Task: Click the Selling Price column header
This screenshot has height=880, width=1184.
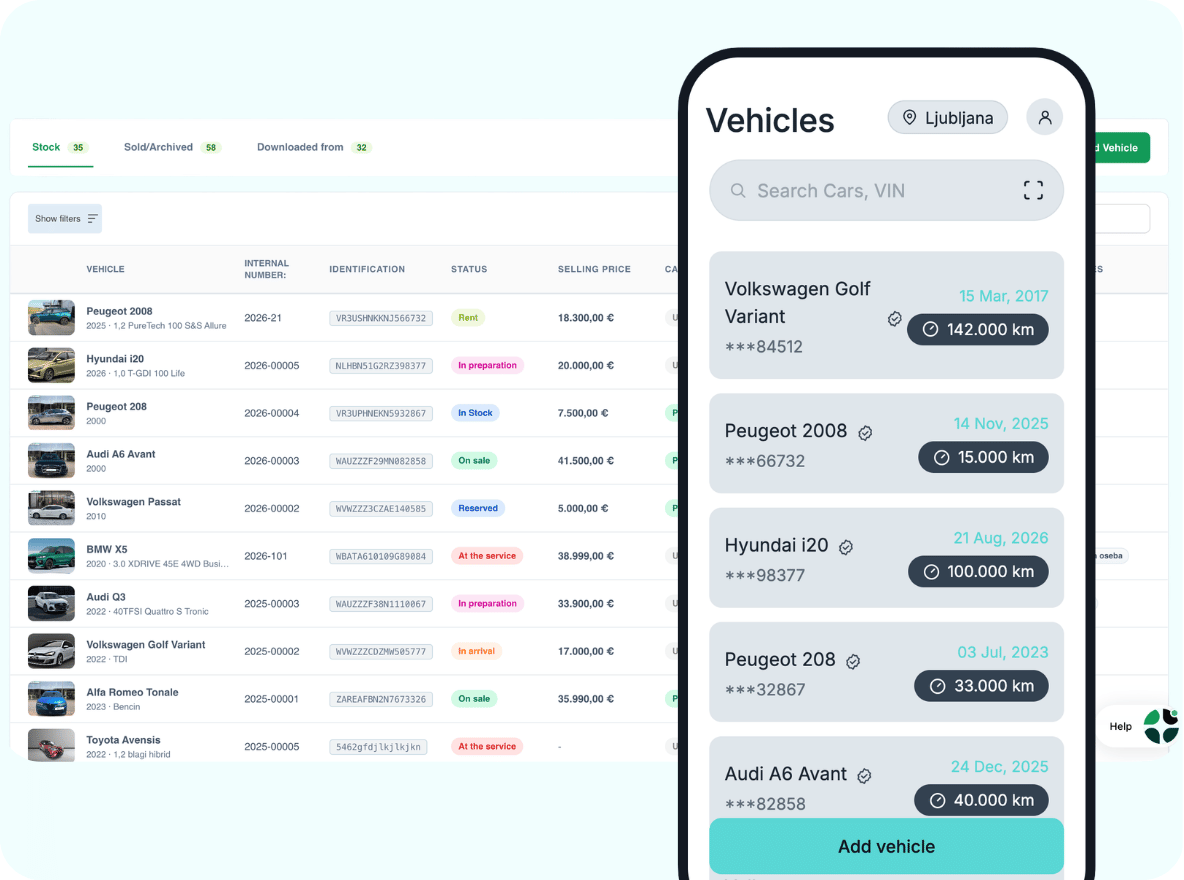Action: pos(594,269)
